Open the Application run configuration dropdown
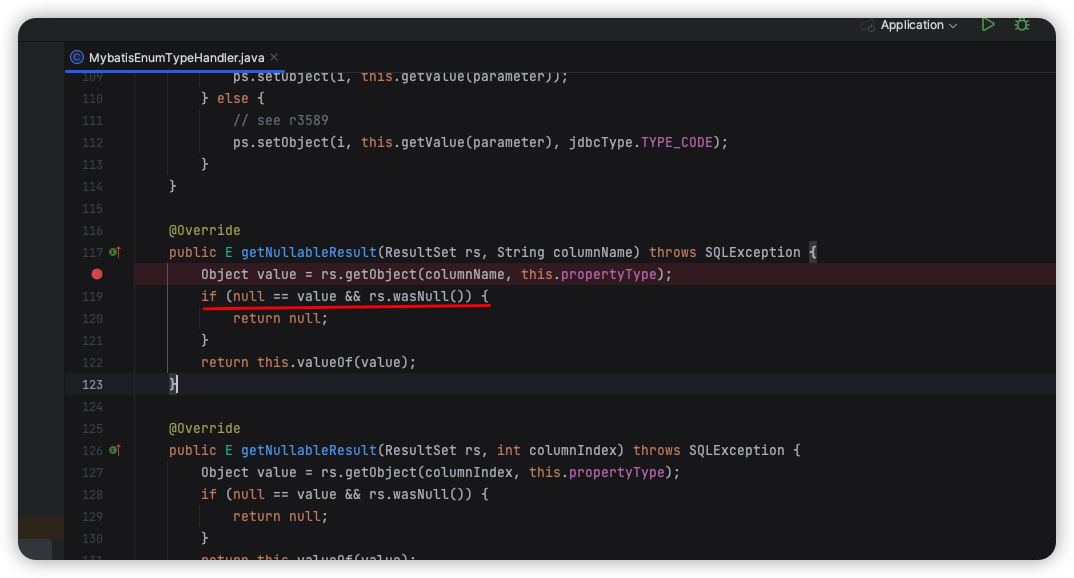This screenshot has width=1074, height=578. pyautogui.click(x=918, y=25)
